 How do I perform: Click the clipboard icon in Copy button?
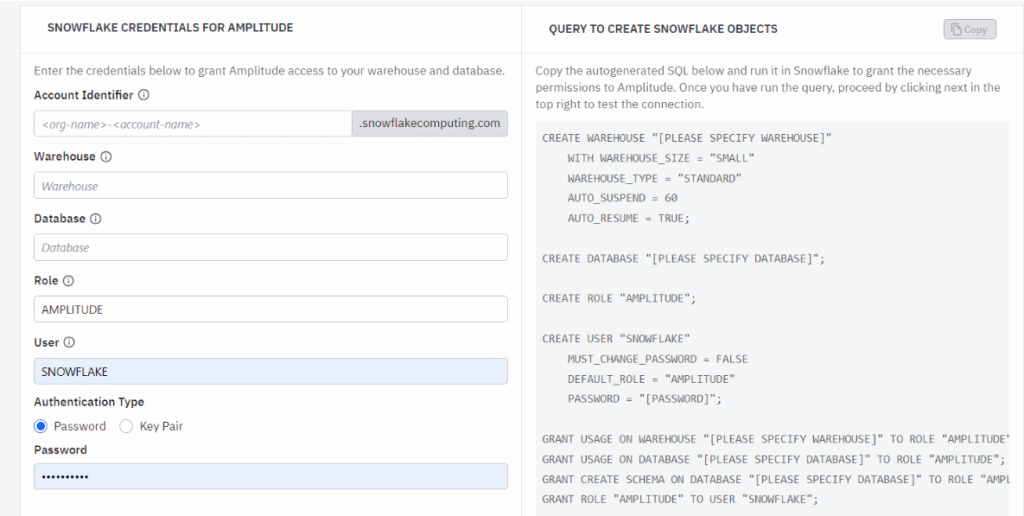[956, 30]
